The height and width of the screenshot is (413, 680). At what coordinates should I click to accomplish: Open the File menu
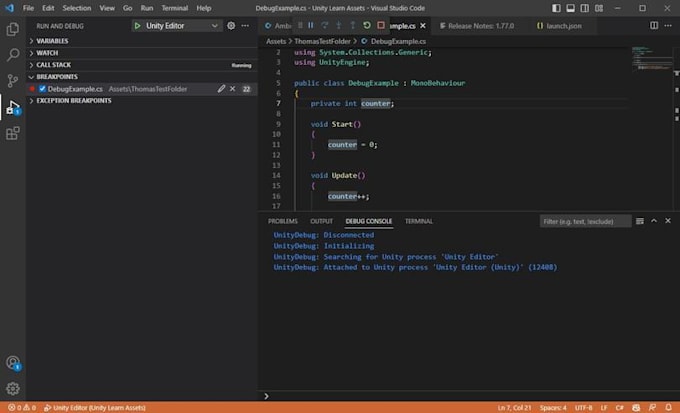pyautogui.click(x=28, y=8)
